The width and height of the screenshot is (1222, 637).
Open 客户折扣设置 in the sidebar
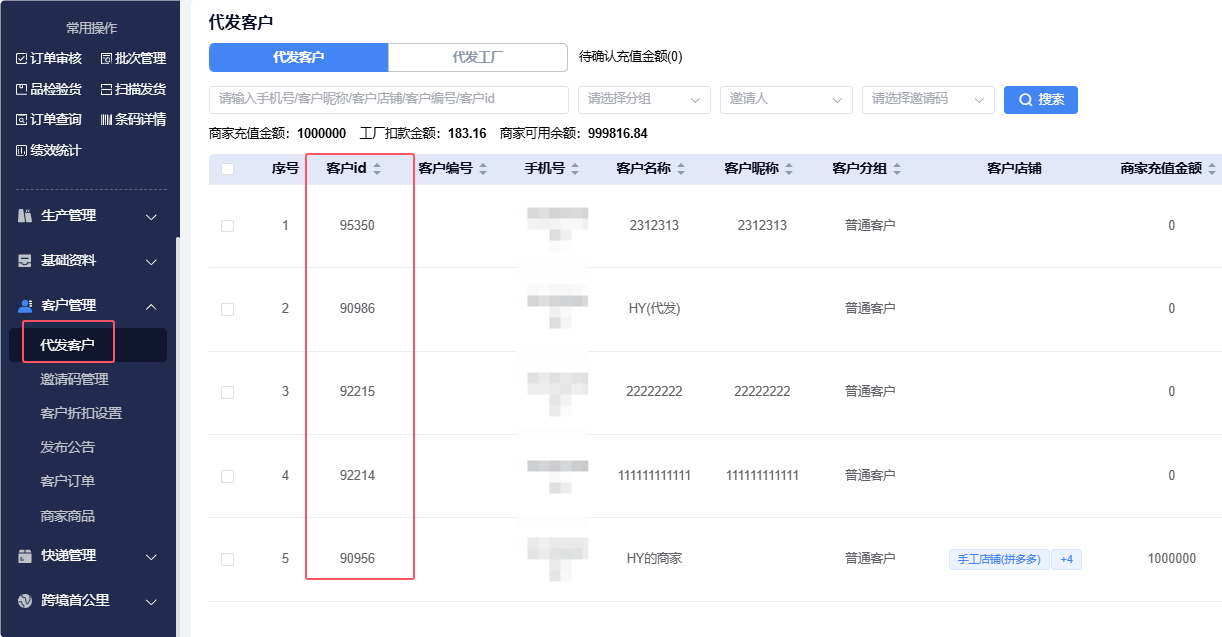coord(81,413)
